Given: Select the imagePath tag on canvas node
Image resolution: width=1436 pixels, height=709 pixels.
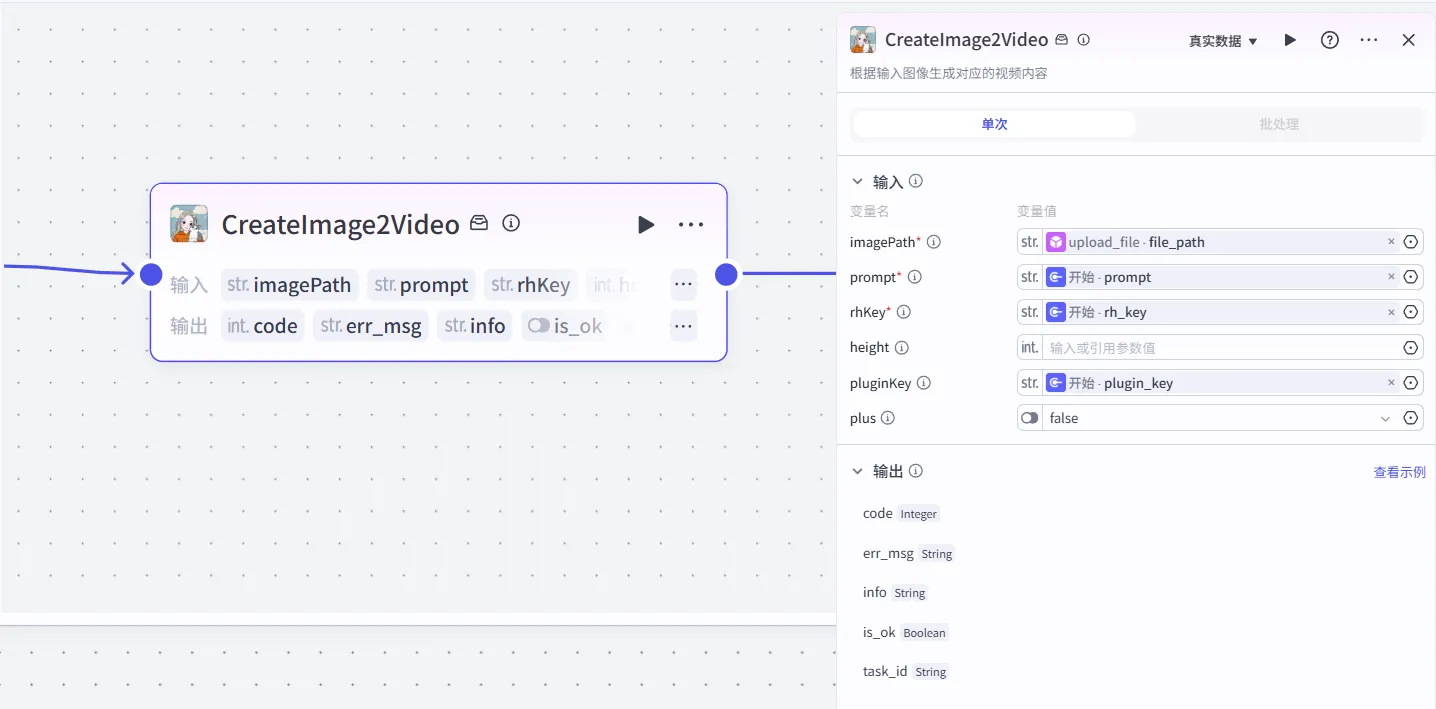Looking at the screenshot, I should 289,285.
